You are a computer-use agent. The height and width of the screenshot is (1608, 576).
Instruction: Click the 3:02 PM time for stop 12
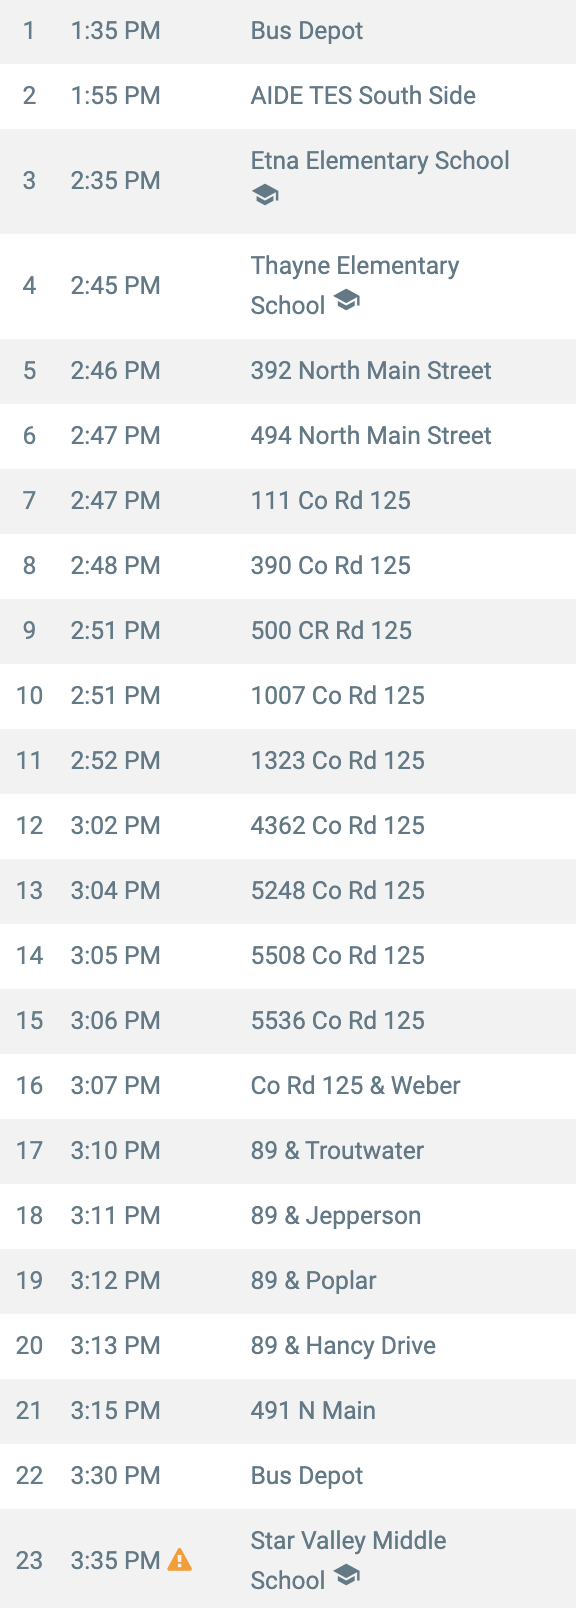115,826
